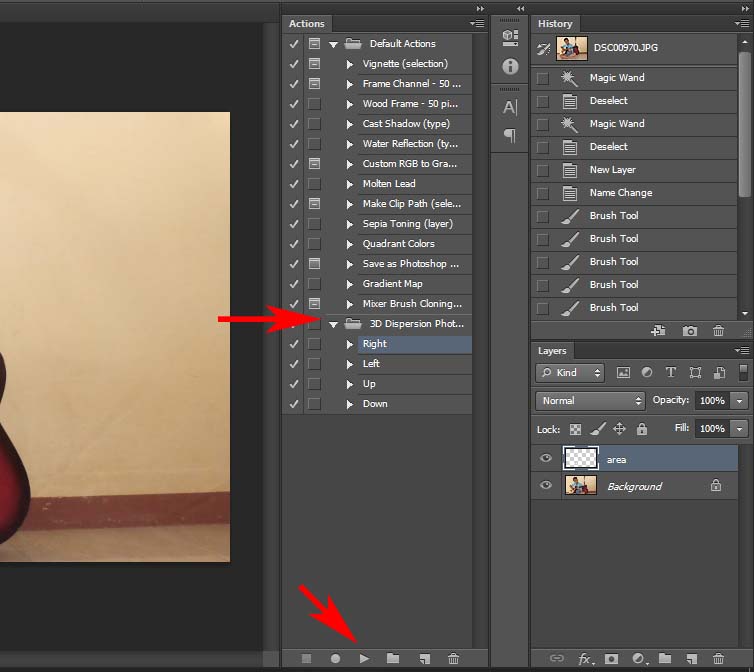The image size is (754, 672).
Task: Expand the Cast Shadow (type) action
Action: click(350, 124)
